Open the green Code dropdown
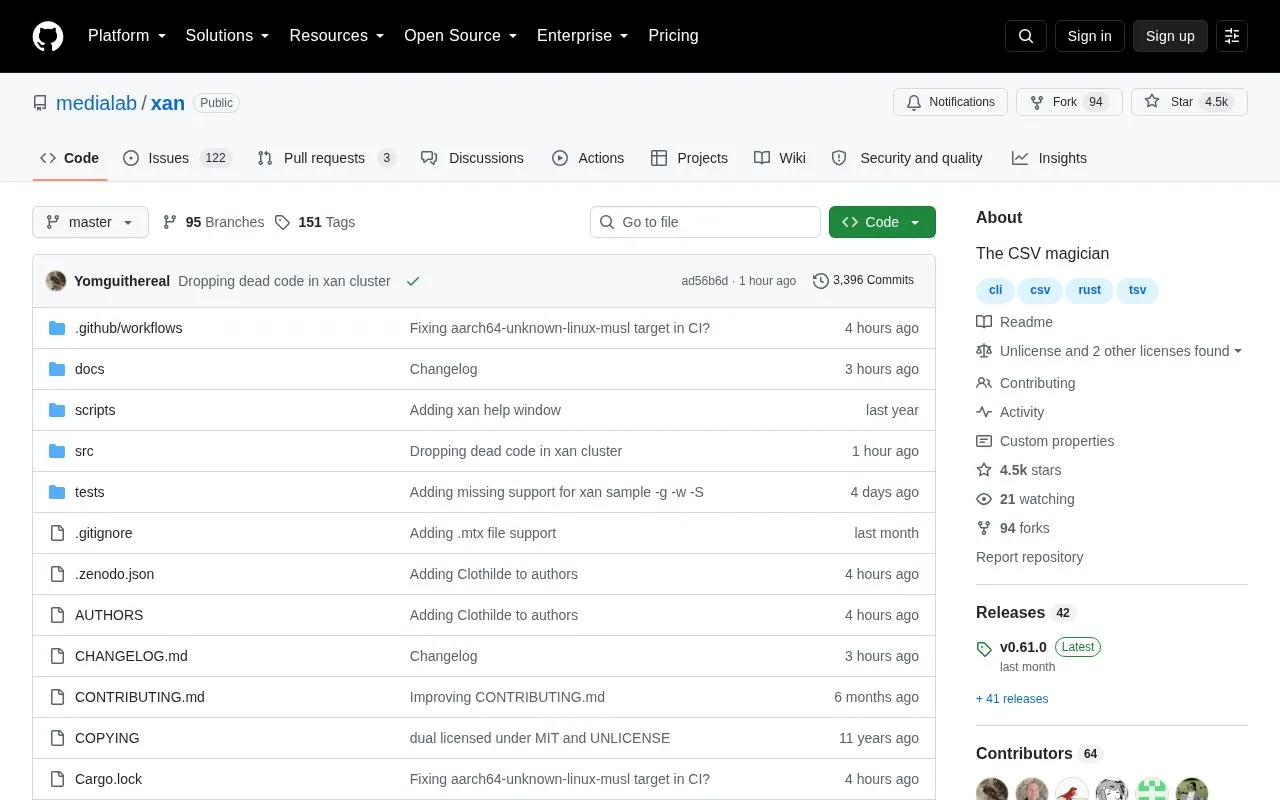1280x800 pixels. (x=882, y=222)
